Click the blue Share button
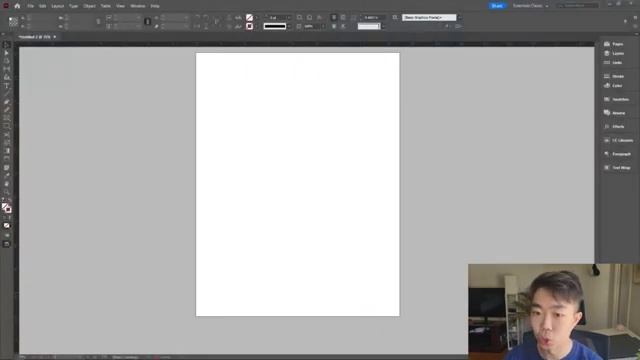 [x=497, y=6]
